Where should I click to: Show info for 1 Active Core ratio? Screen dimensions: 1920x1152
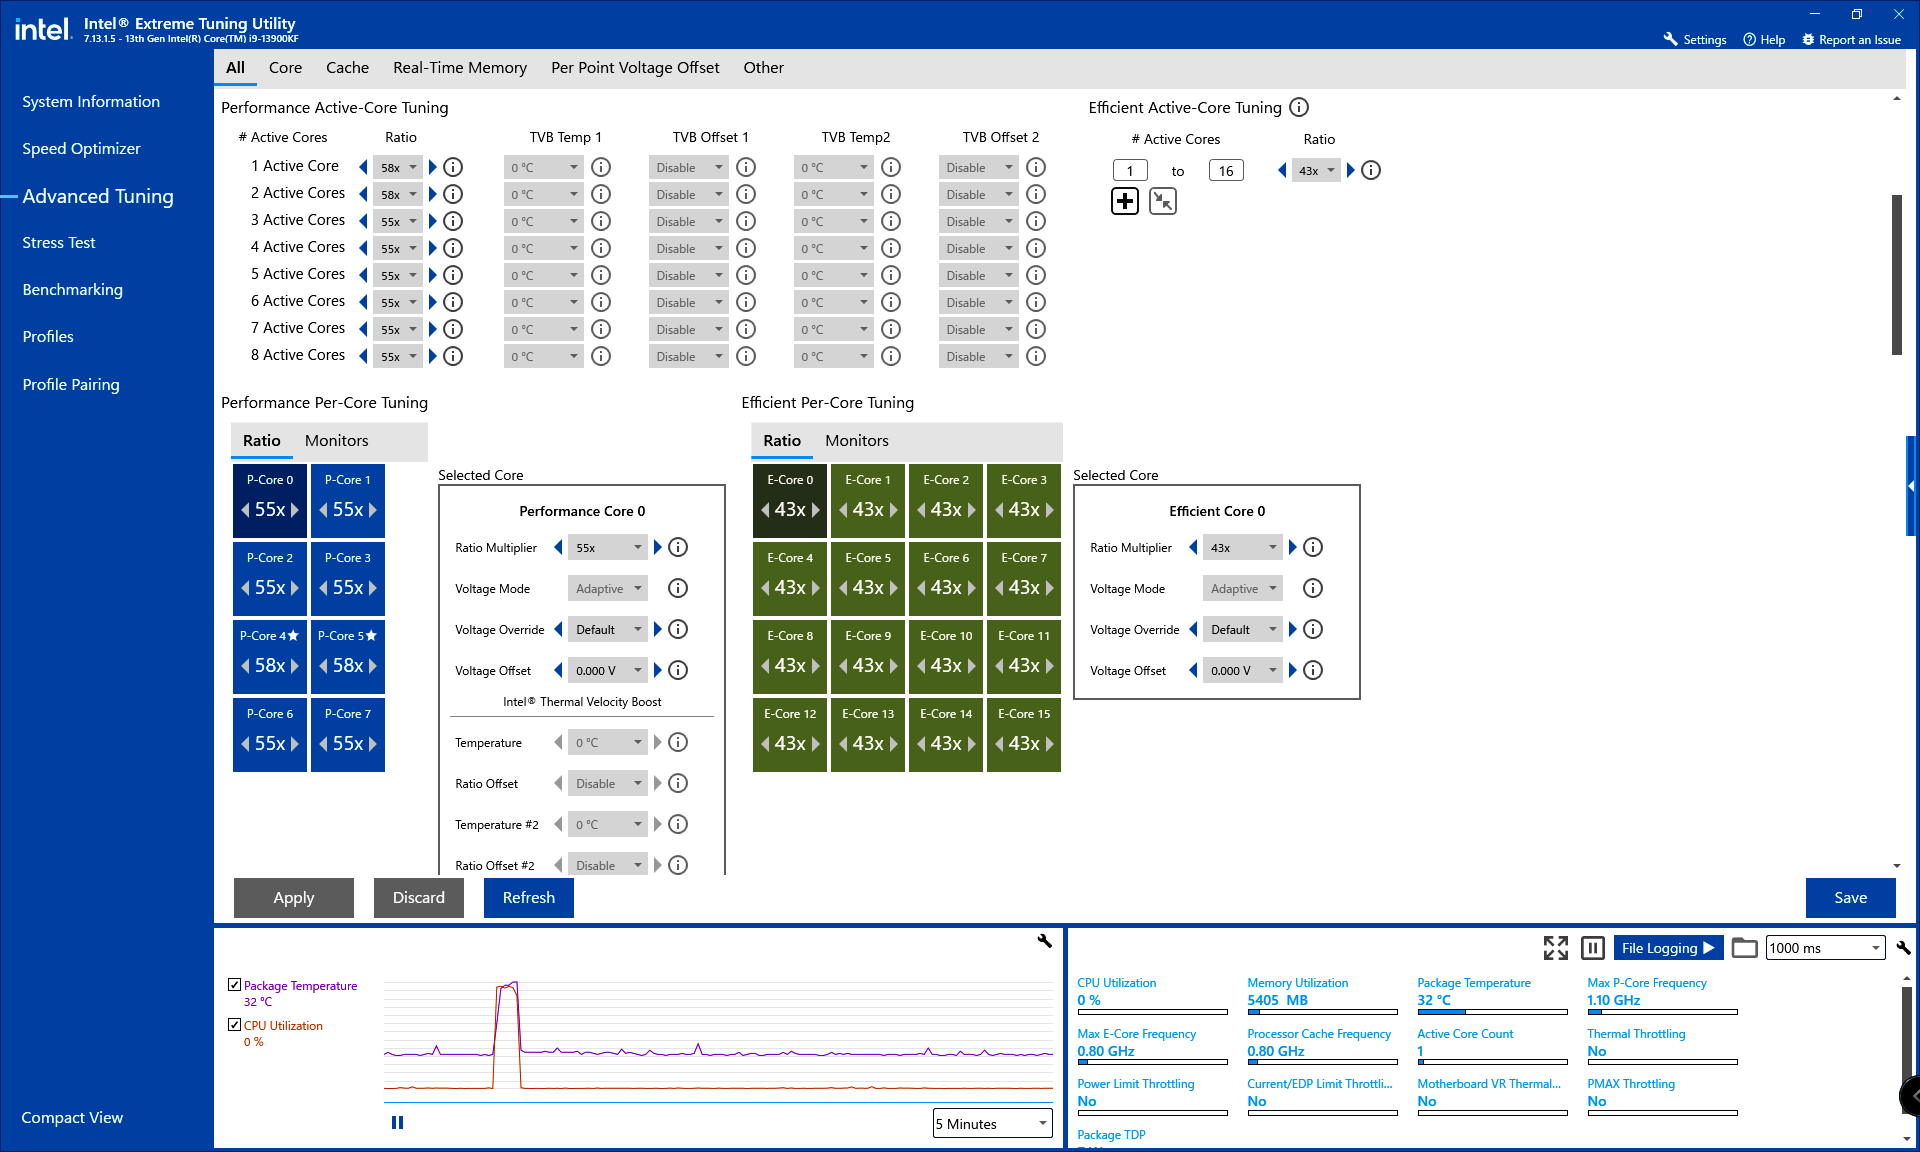click(x=453, y=167)
